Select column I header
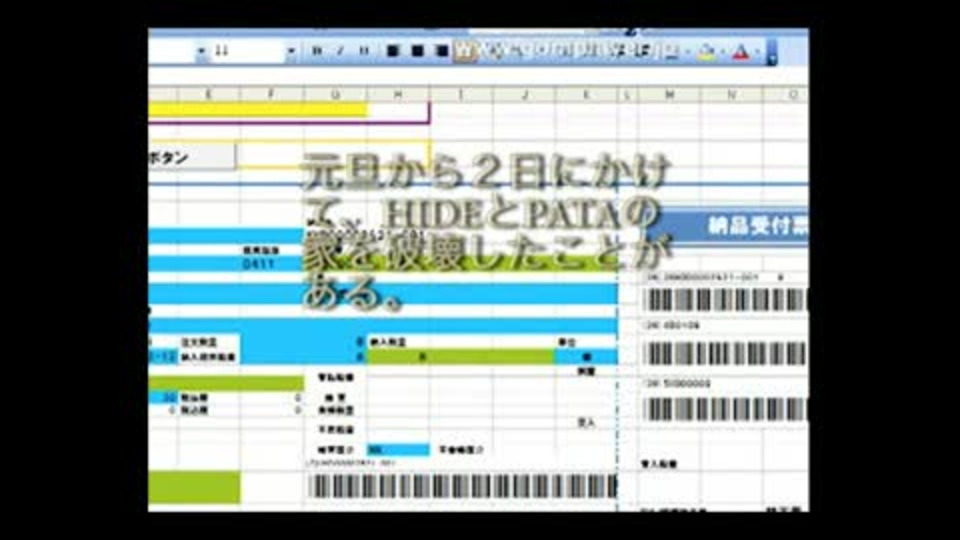 coord(461,94)
